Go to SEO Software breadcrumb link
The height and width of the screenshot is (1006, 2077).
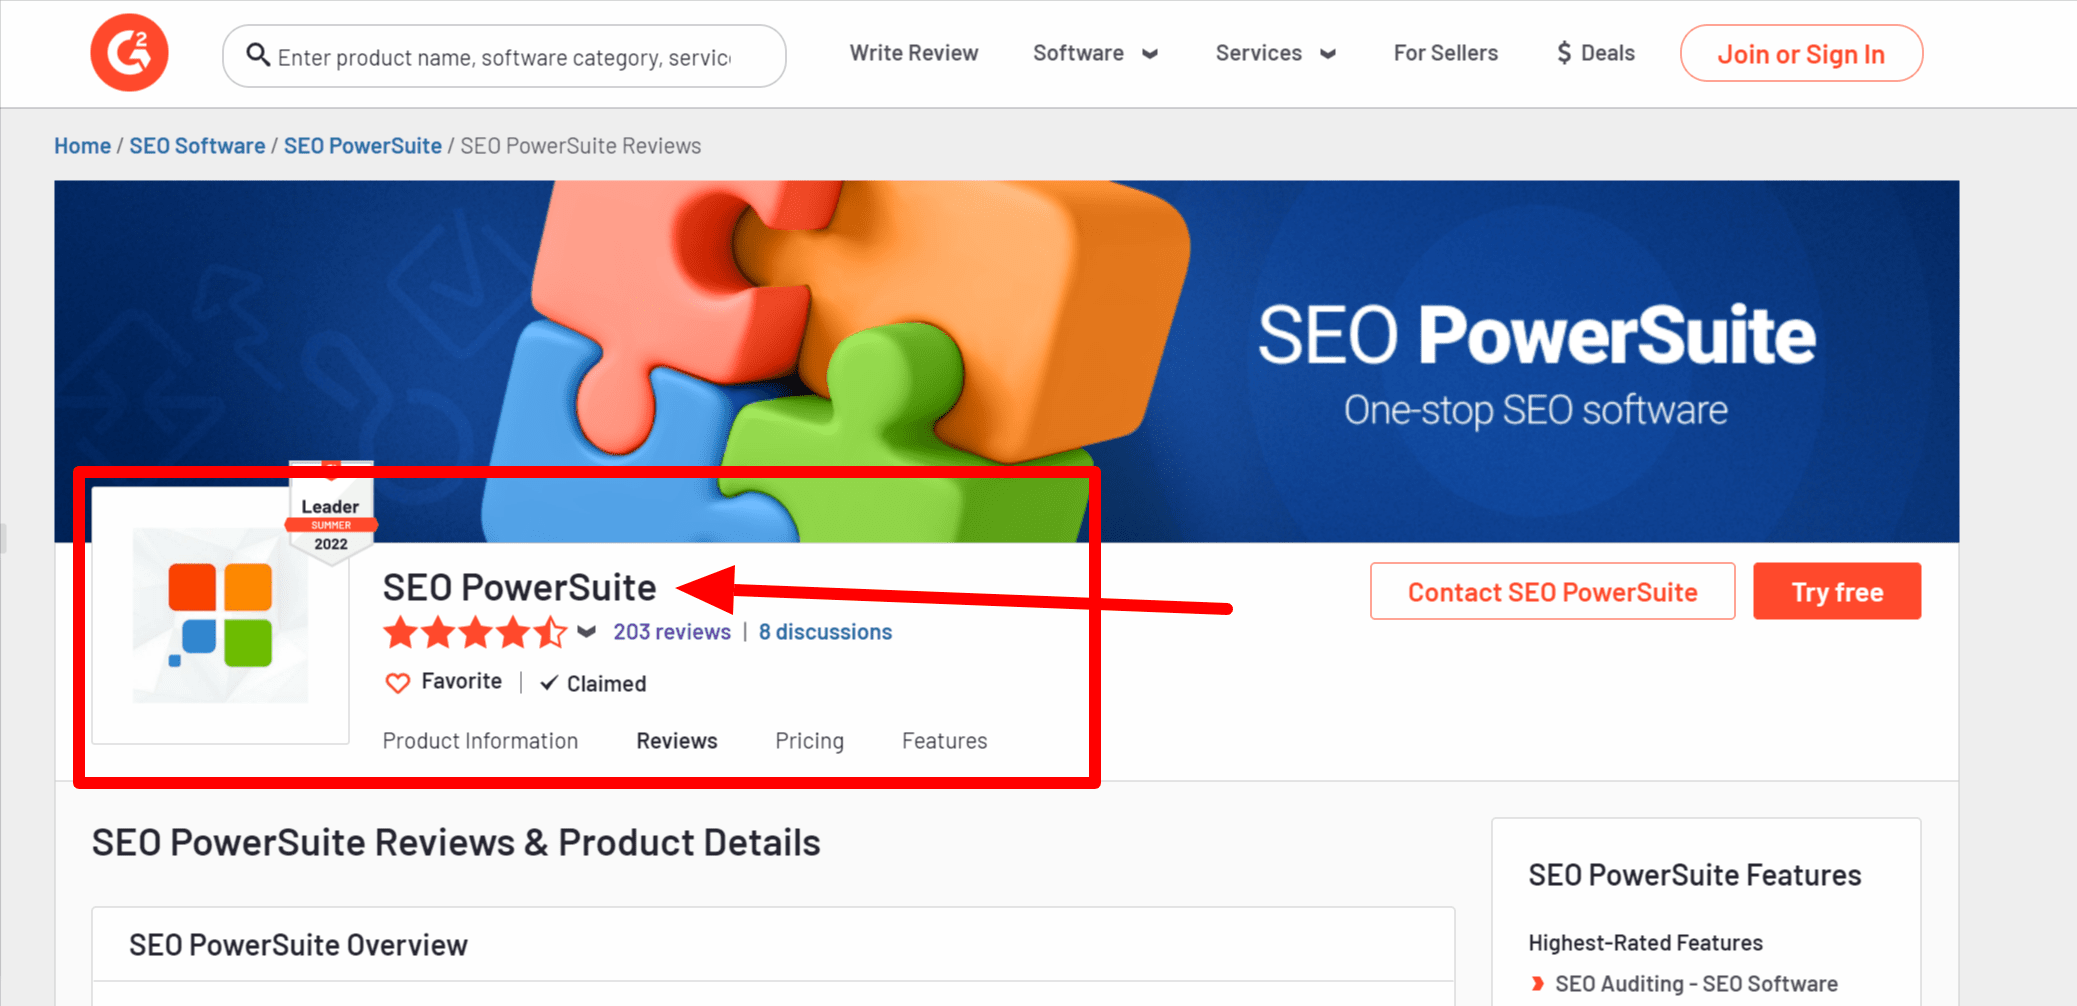197,146
